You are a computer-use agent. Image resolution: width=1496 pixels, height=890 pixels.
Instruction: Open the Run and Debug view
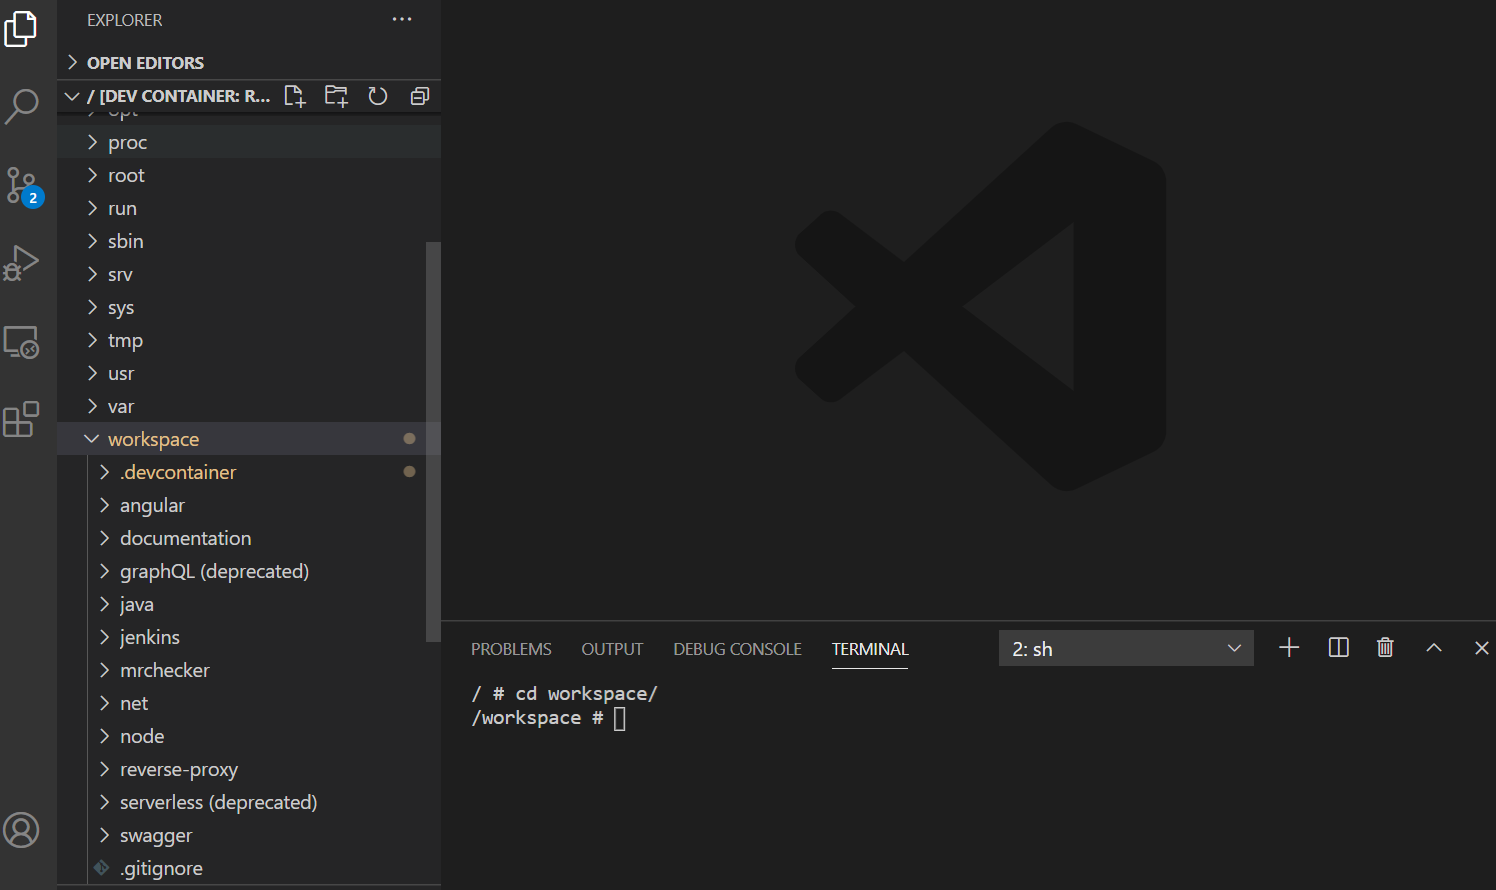point(22,263)
